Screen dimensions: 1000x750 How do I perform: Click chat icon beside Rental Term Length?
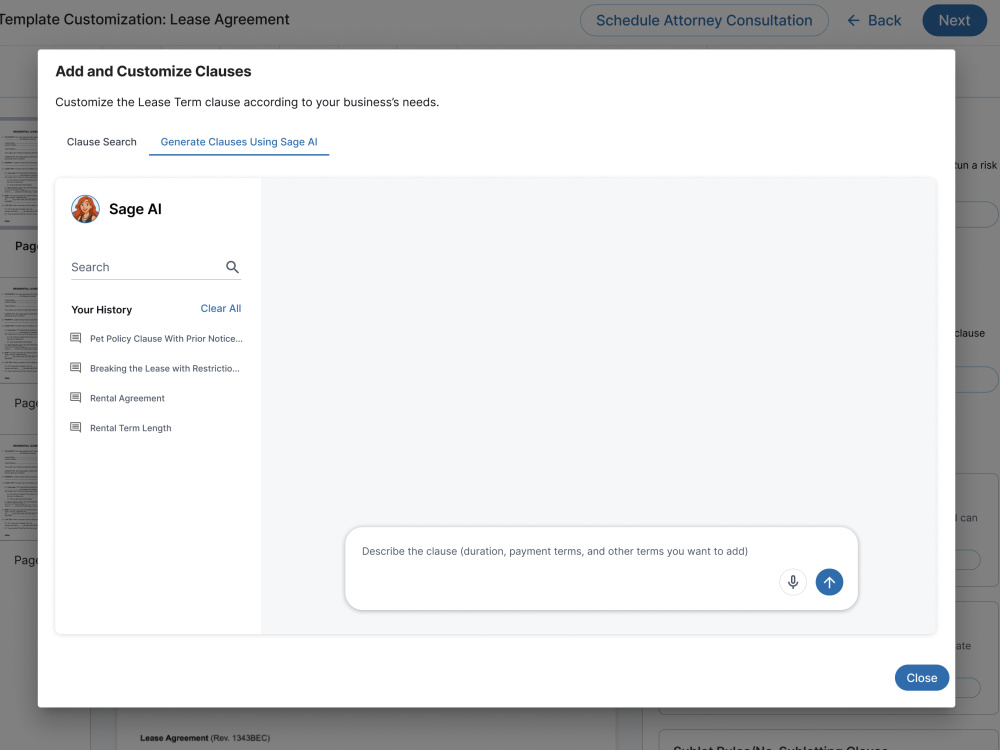[75, 427]
